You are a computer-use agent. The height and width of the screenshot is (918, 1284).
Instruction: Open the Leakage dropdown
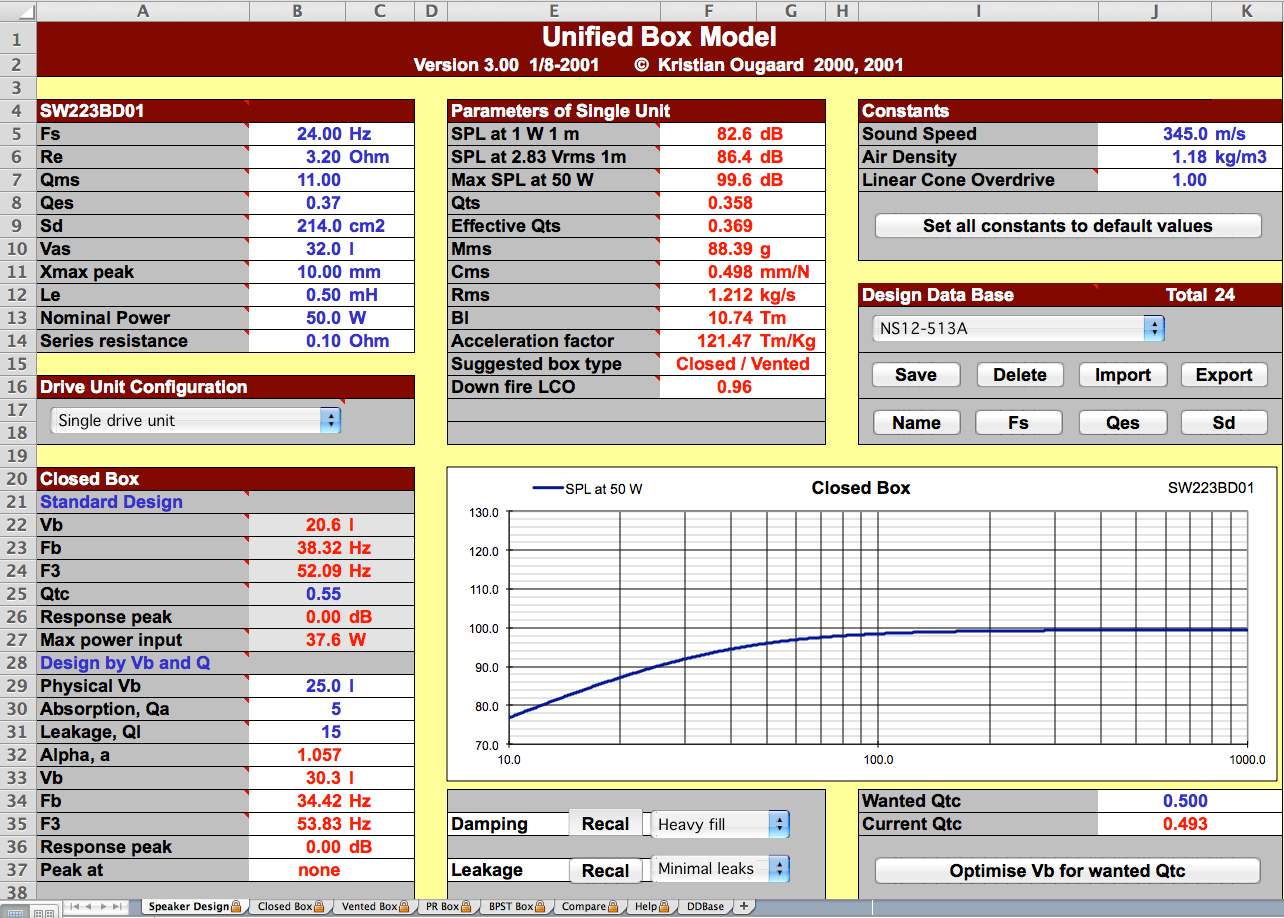[x=721, y=869]
